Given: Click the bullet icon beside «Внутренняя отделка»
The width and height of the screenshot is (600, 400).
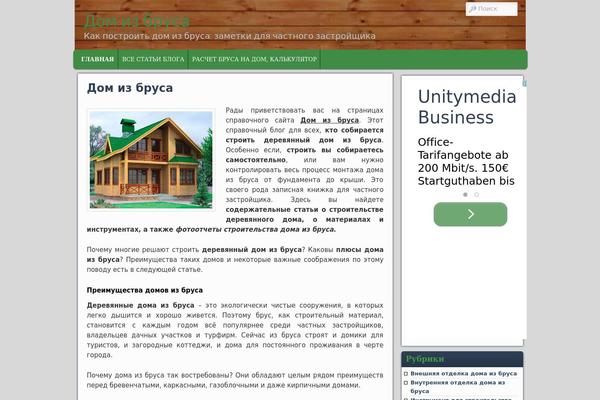Looking at the screenshot, I should 406,382.
